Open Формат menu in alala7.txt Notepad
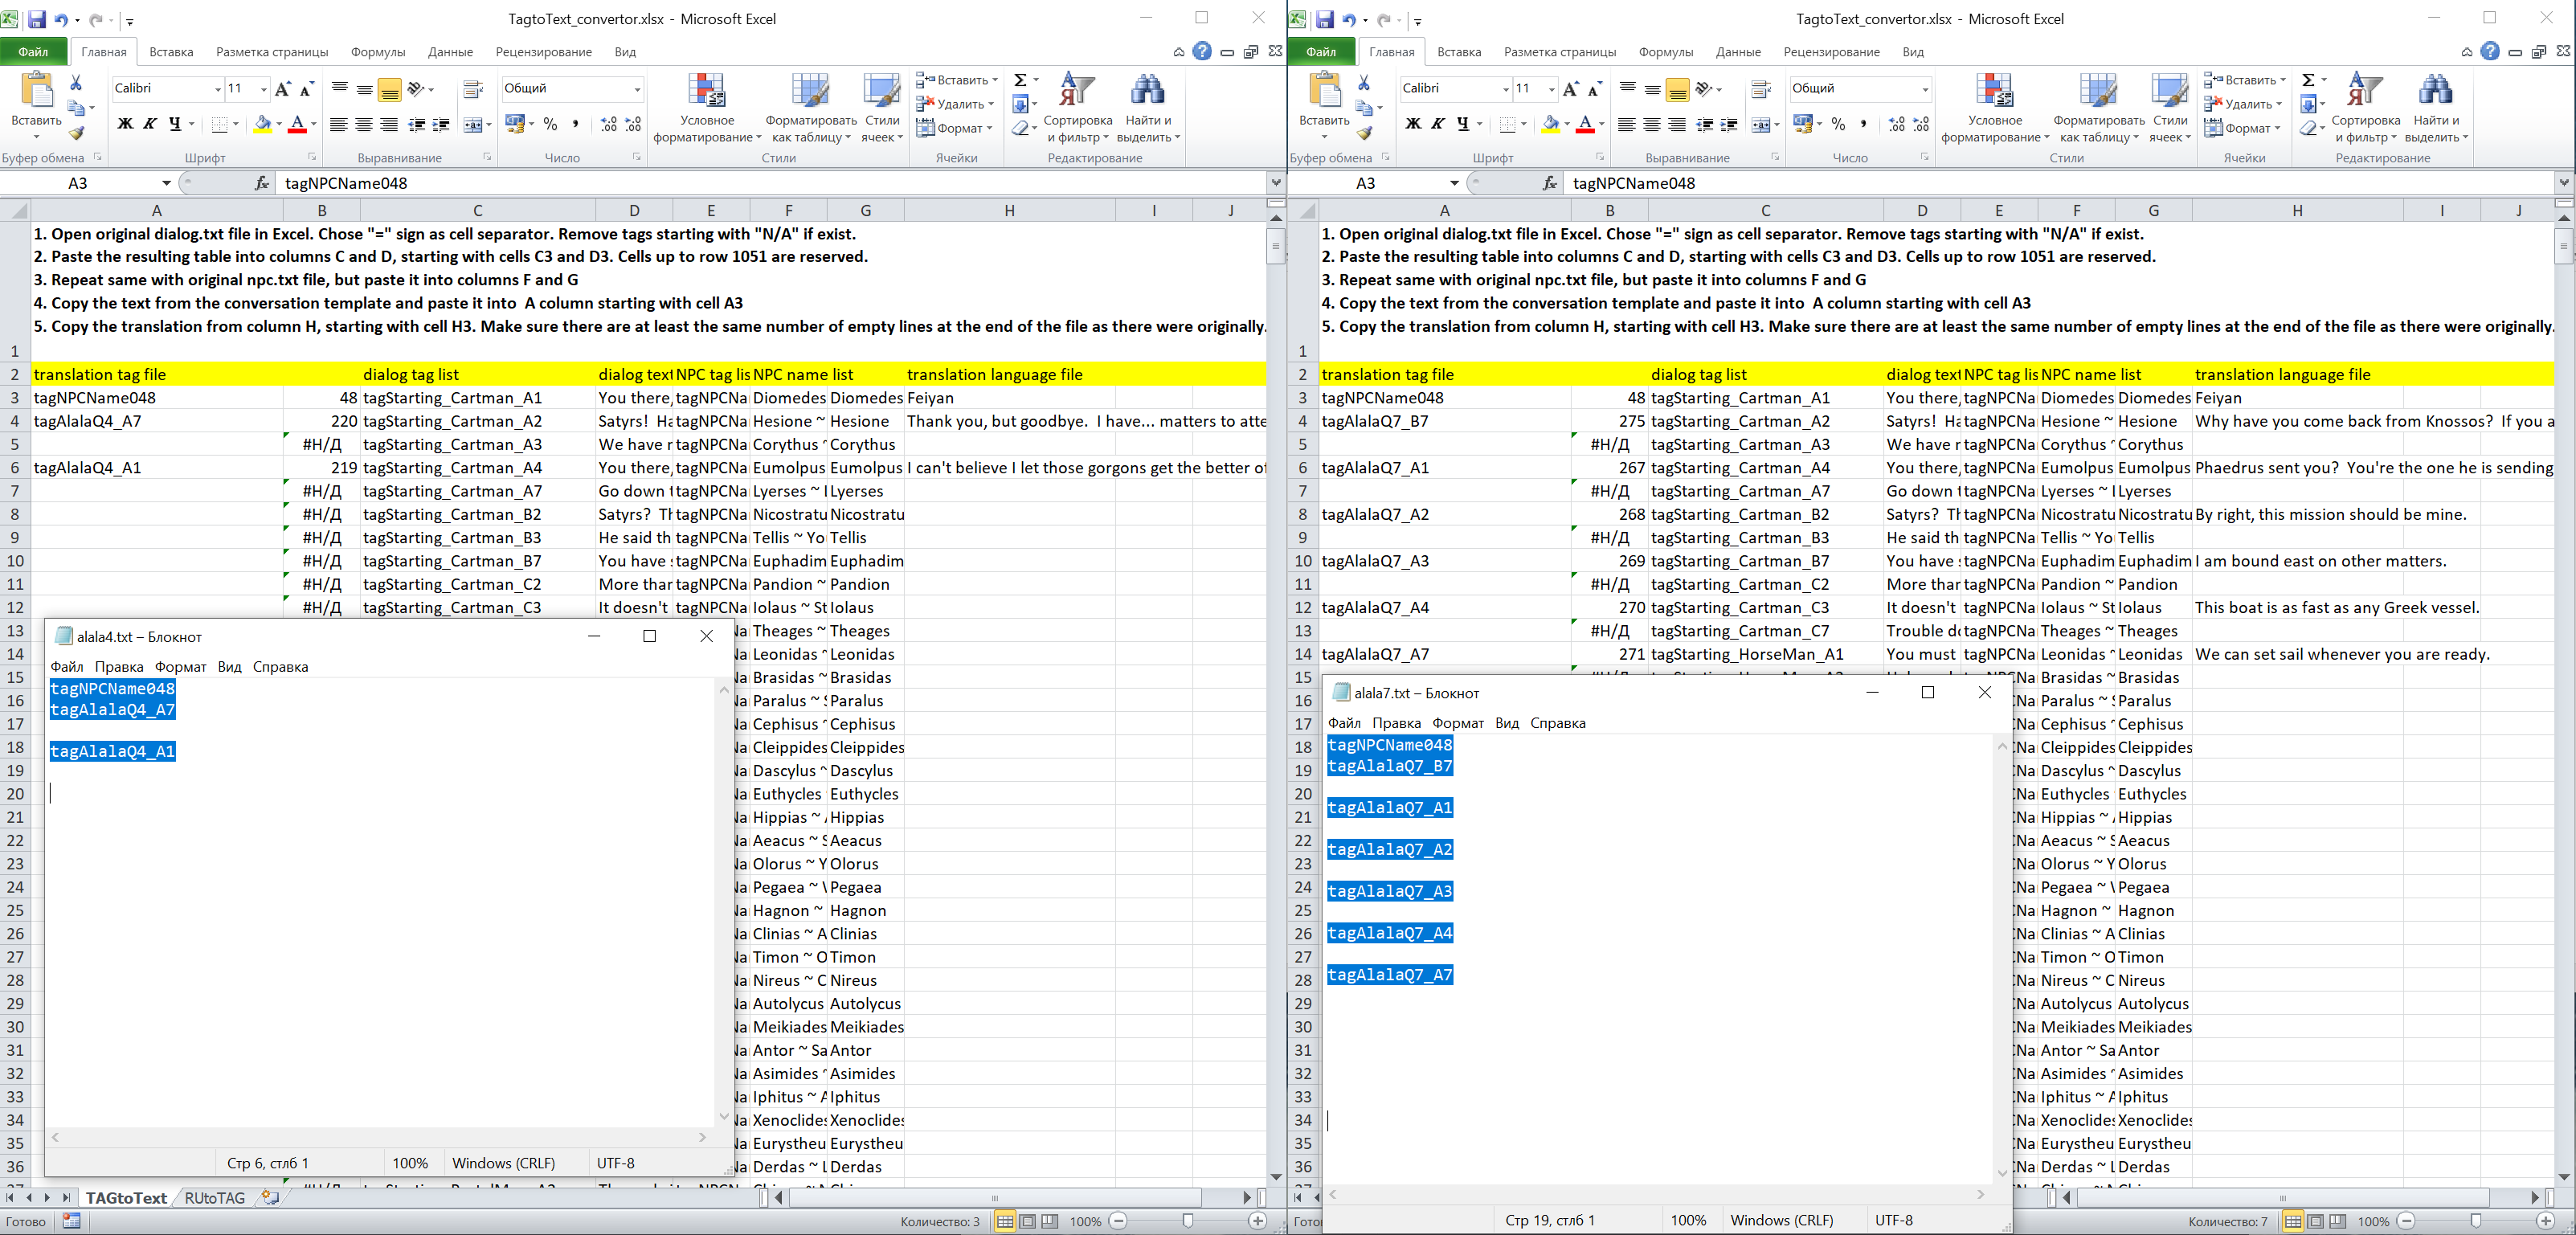The image size is (2576, 1235). (x=1458, y=723)
